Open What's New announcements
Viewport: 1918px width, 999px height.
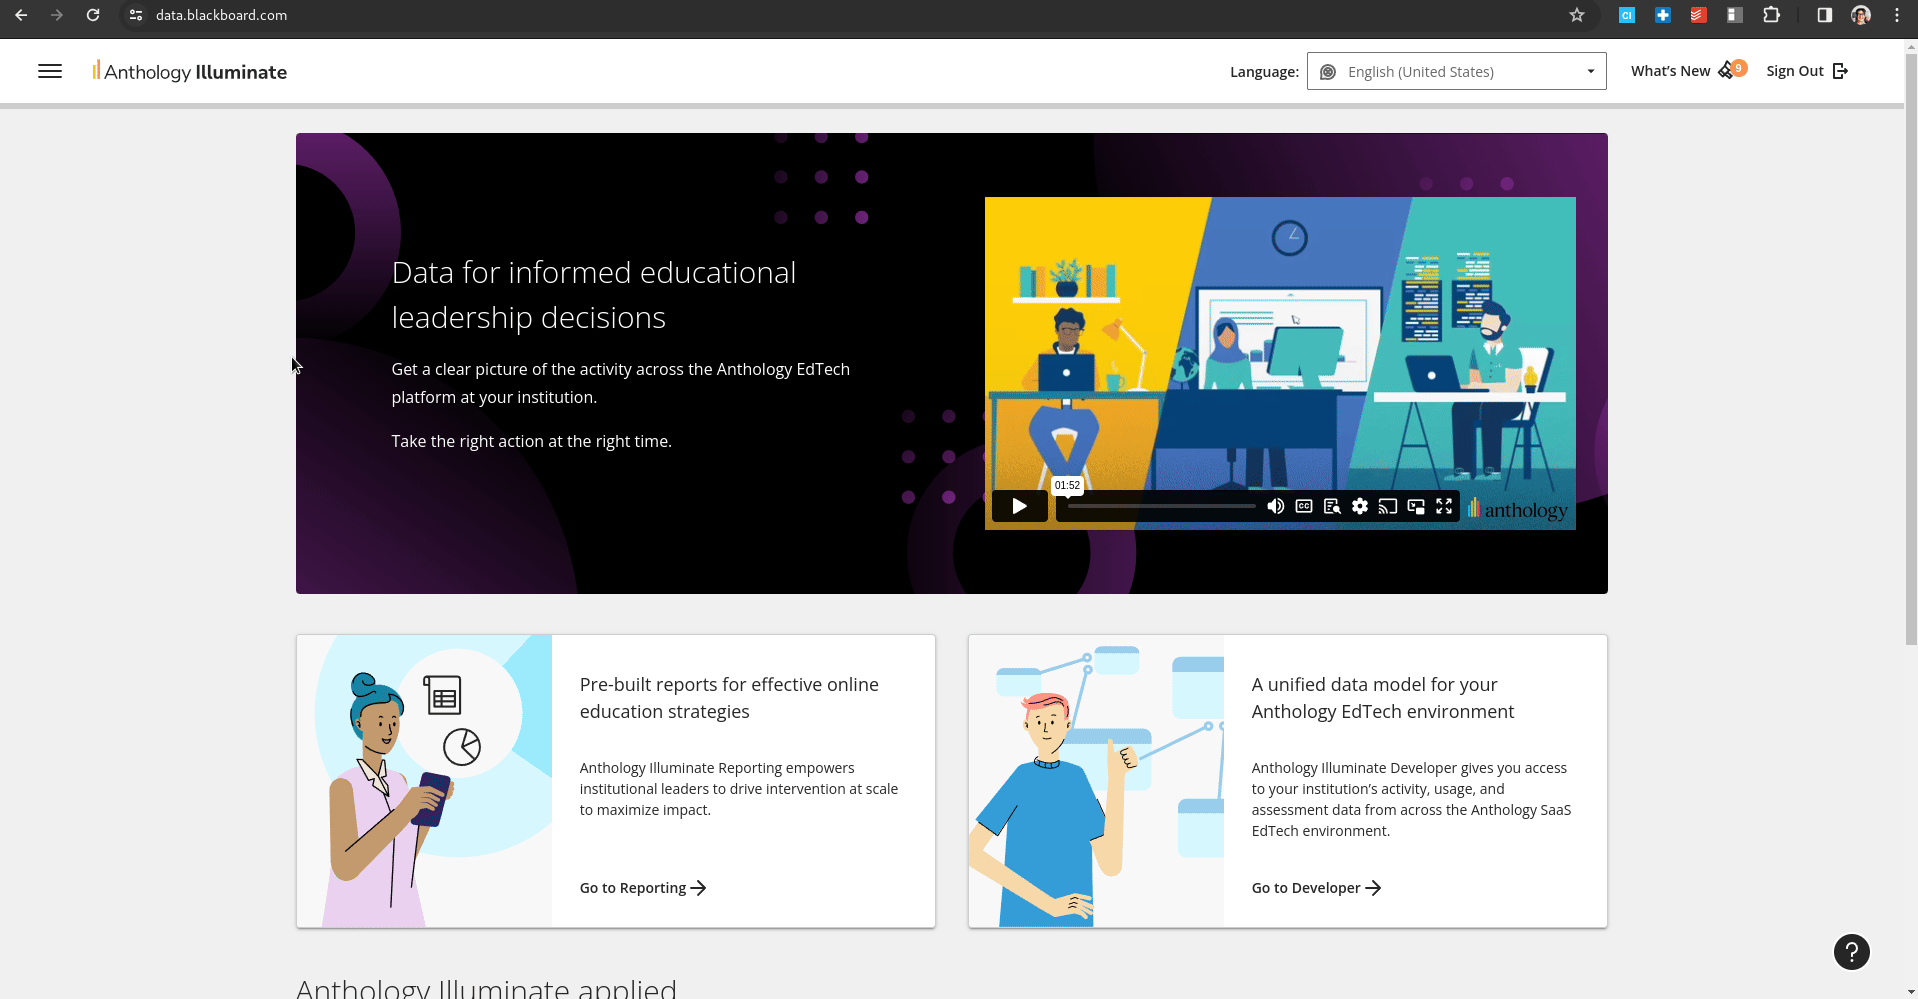1687,71
